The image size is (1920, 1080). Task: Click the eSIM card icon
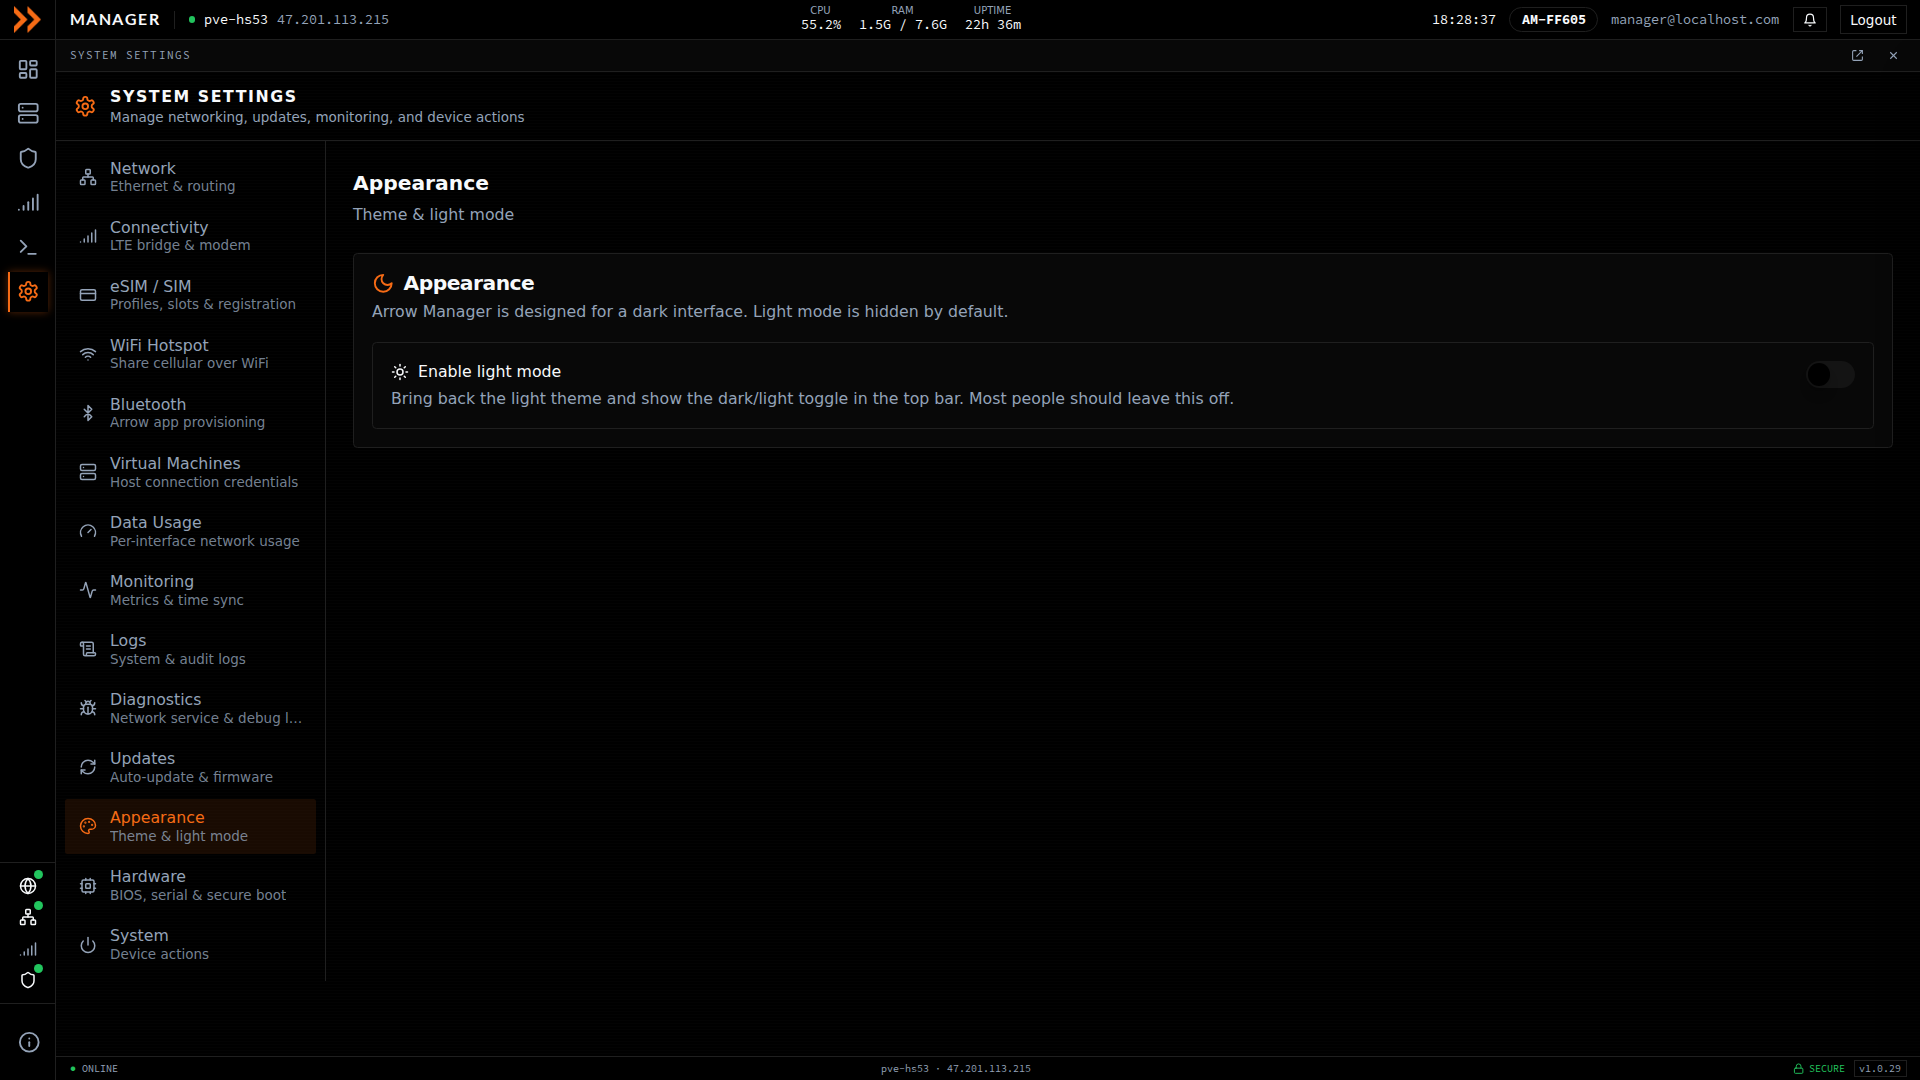88,295
